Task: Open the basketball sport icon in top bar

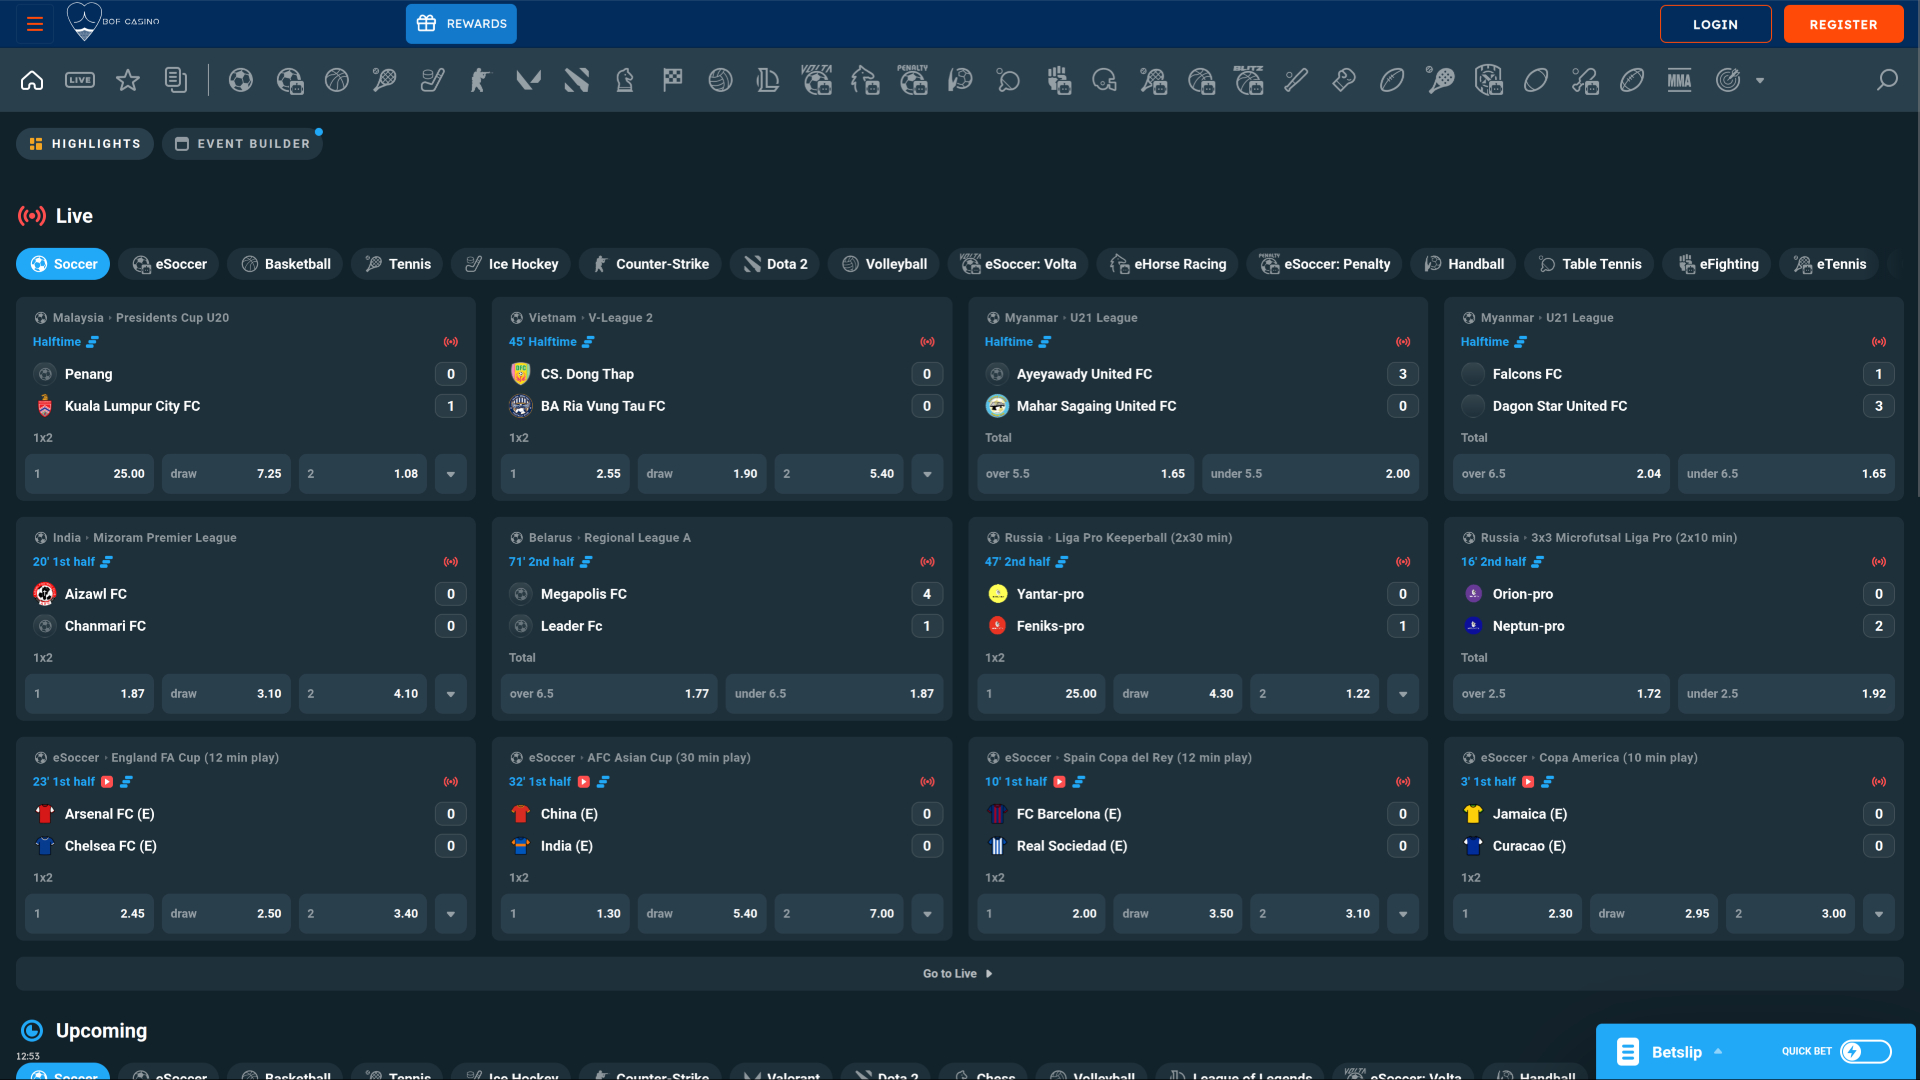Action: (x=337, y=80)
